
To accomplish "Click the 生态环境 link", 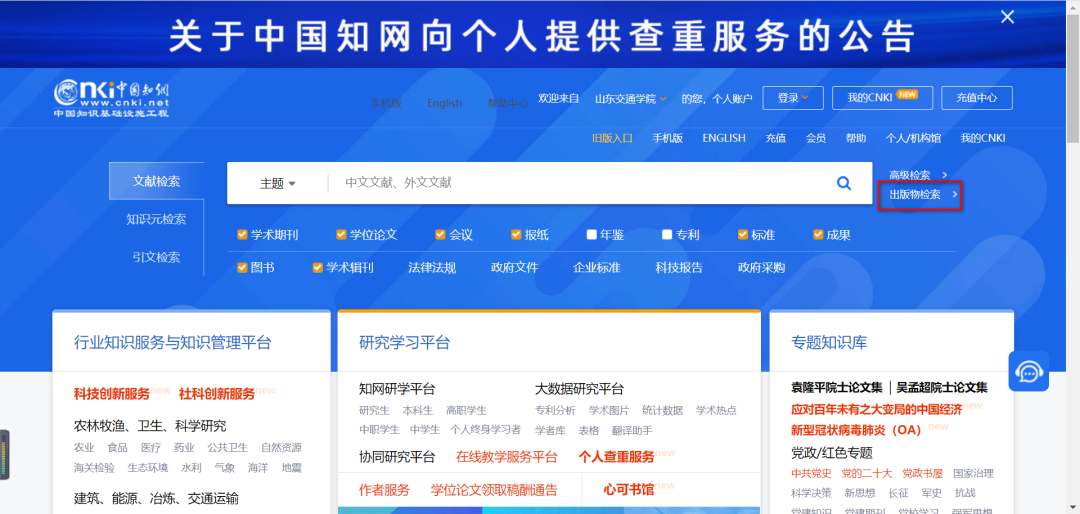I will [147, 468].
